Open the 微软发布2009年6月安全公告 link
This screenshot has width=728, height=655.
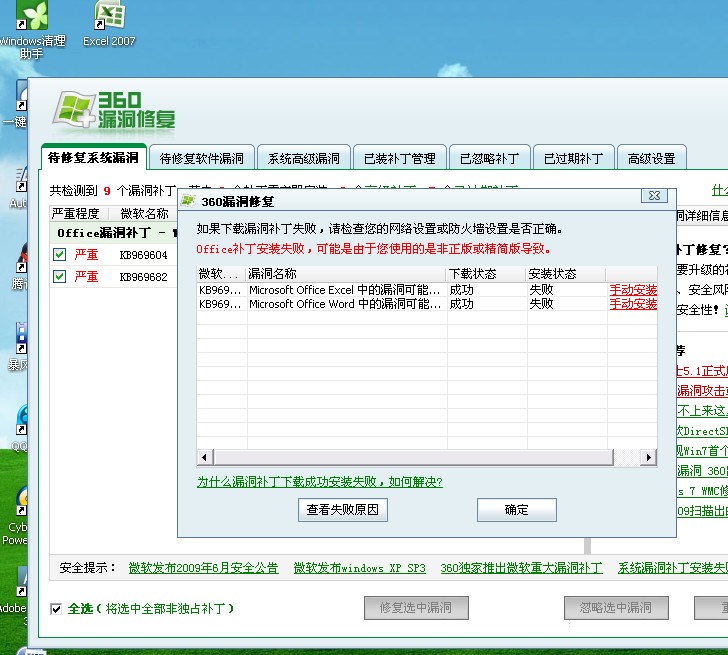203,568
